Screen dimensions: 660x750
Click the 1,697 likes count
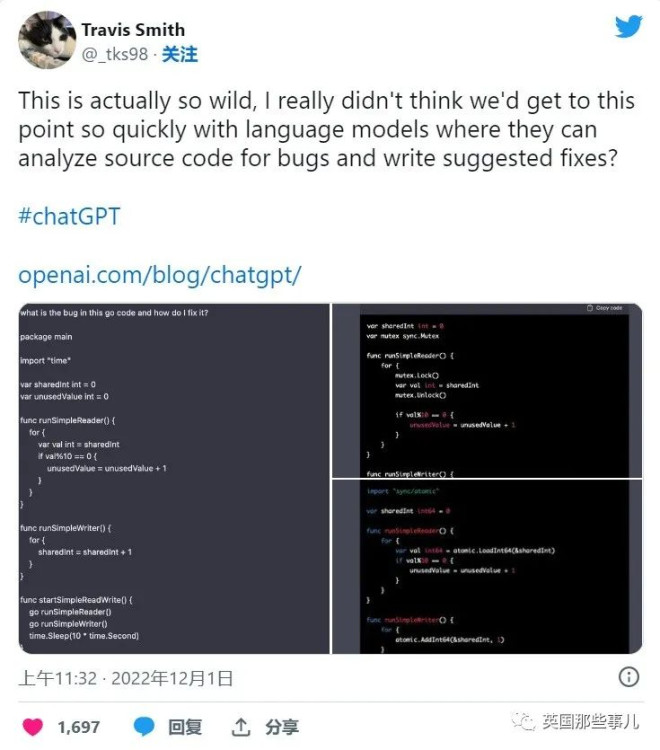point(78,727)
